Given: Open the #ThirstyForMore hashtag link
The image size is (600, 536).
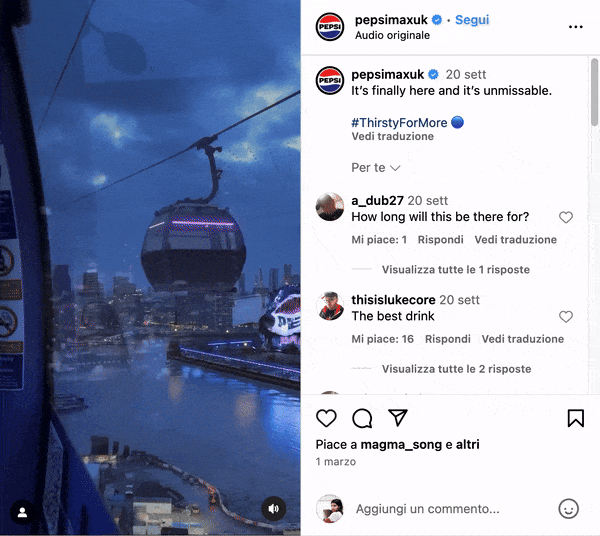Looking at the screenshot, I should (x=399, y=122).
